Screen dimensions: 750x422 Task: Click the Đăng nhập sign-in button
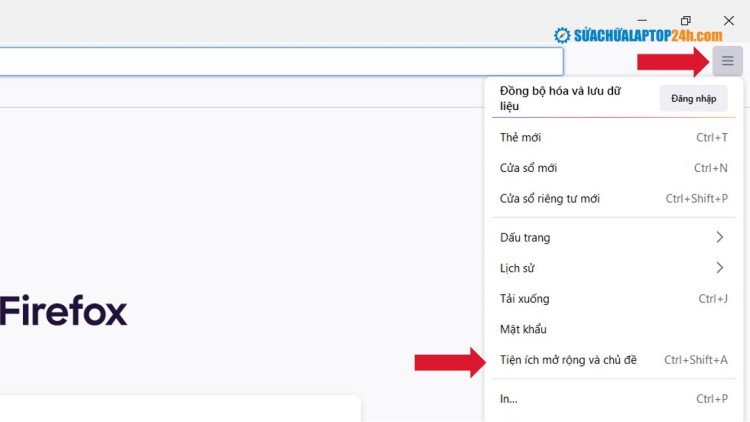click(x=694, y=99)
